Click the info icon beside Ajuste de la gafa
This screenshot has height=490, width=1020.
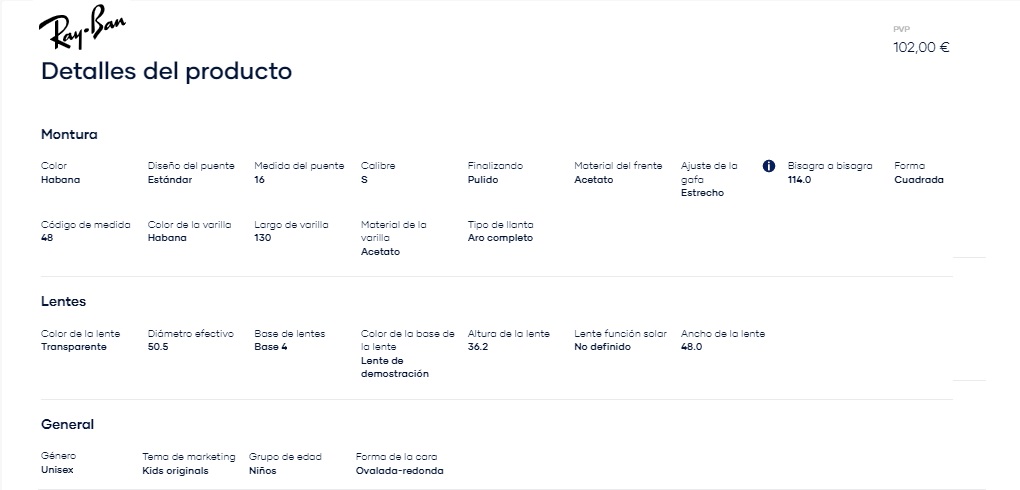[768, 166]
